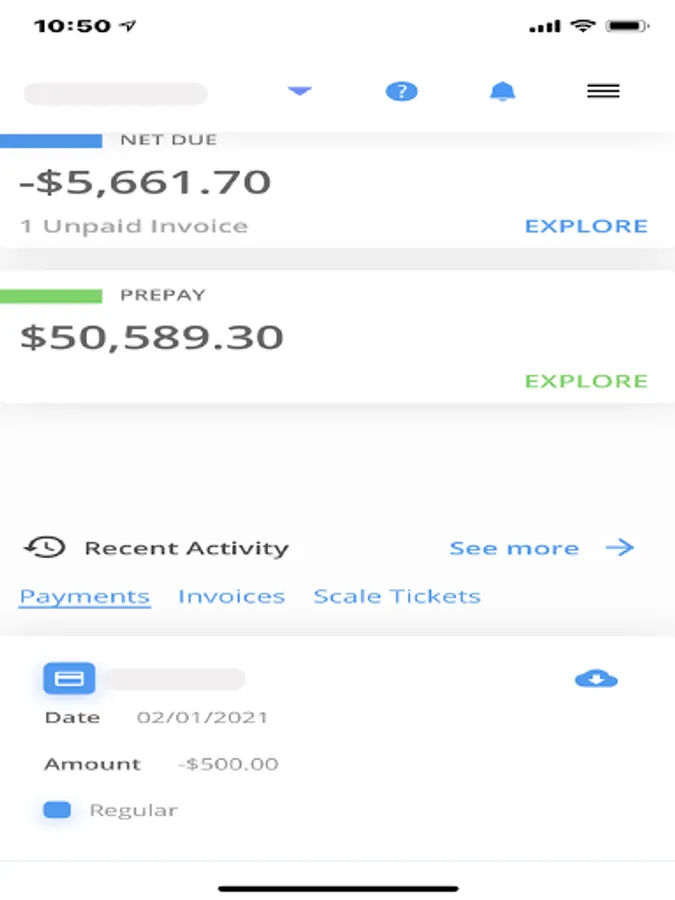Open the notifications bell
This screenshot has height=900, width=675.
coord(502,92)
